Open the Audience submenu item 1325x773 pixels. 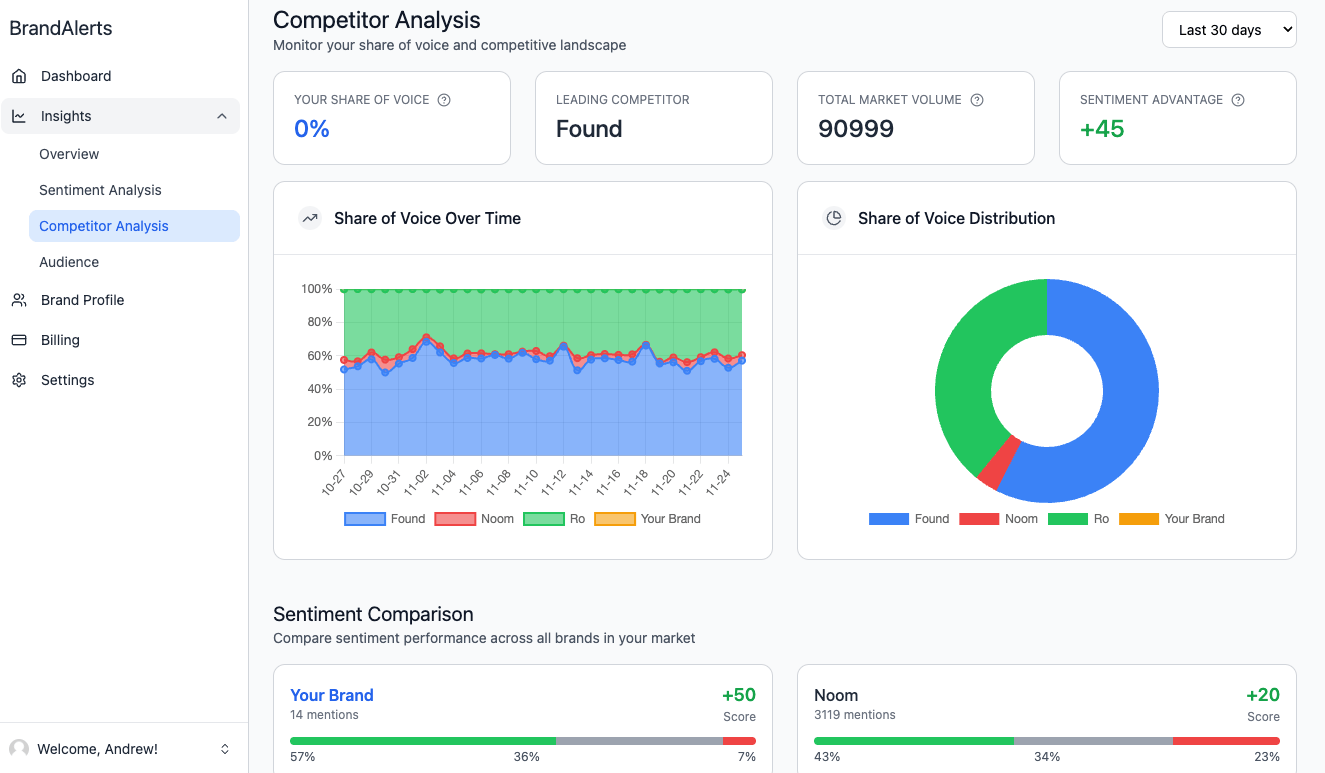click(69, 262)
